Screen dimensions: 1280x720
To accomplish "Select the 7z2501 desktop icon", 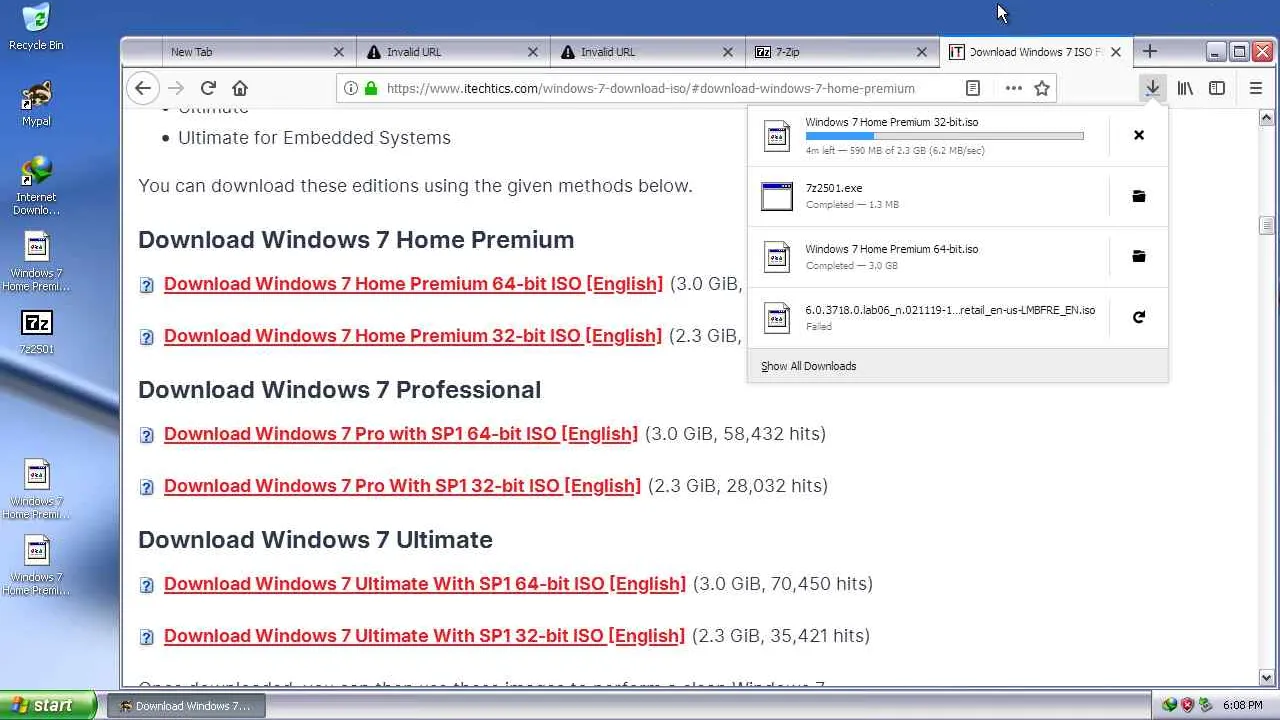I will click(36, 332).
